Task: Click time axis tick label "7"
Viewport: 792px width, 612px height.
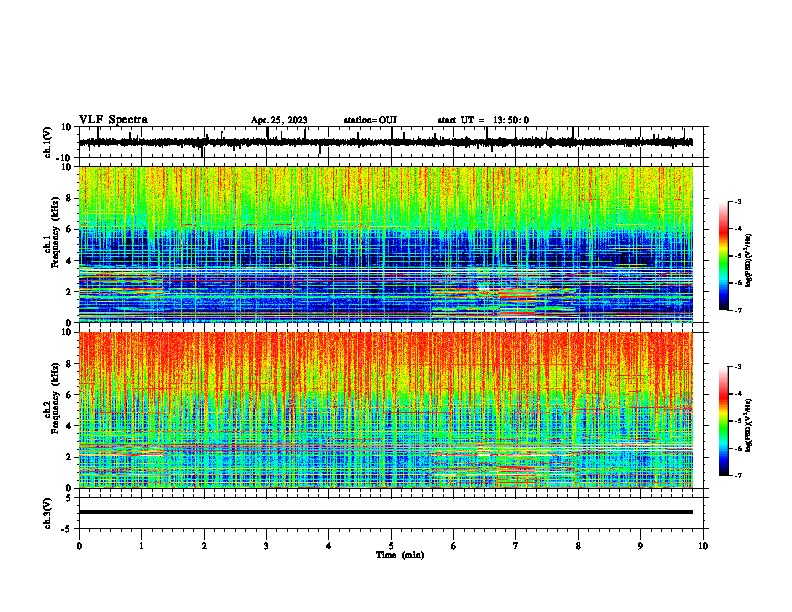Action: point(516,546)
